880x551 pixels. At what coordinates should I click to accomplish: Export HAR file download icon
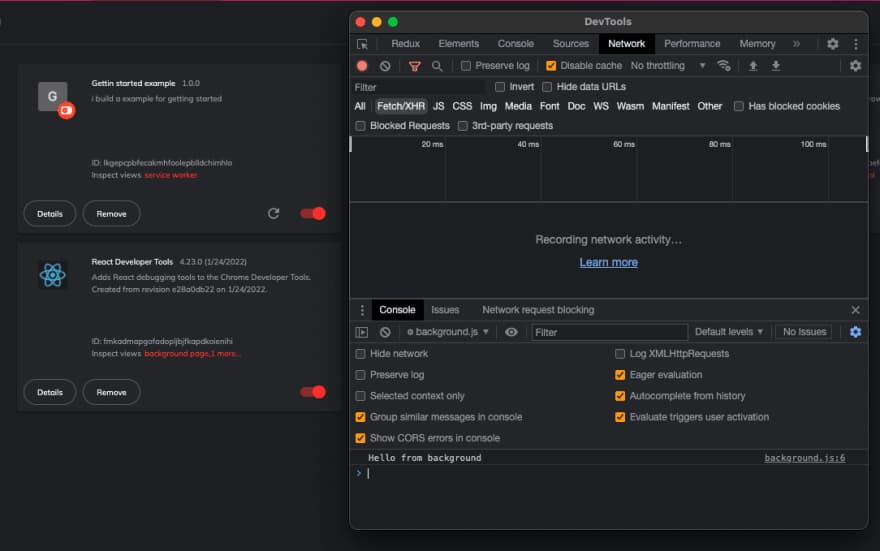(x=776, y=66)
